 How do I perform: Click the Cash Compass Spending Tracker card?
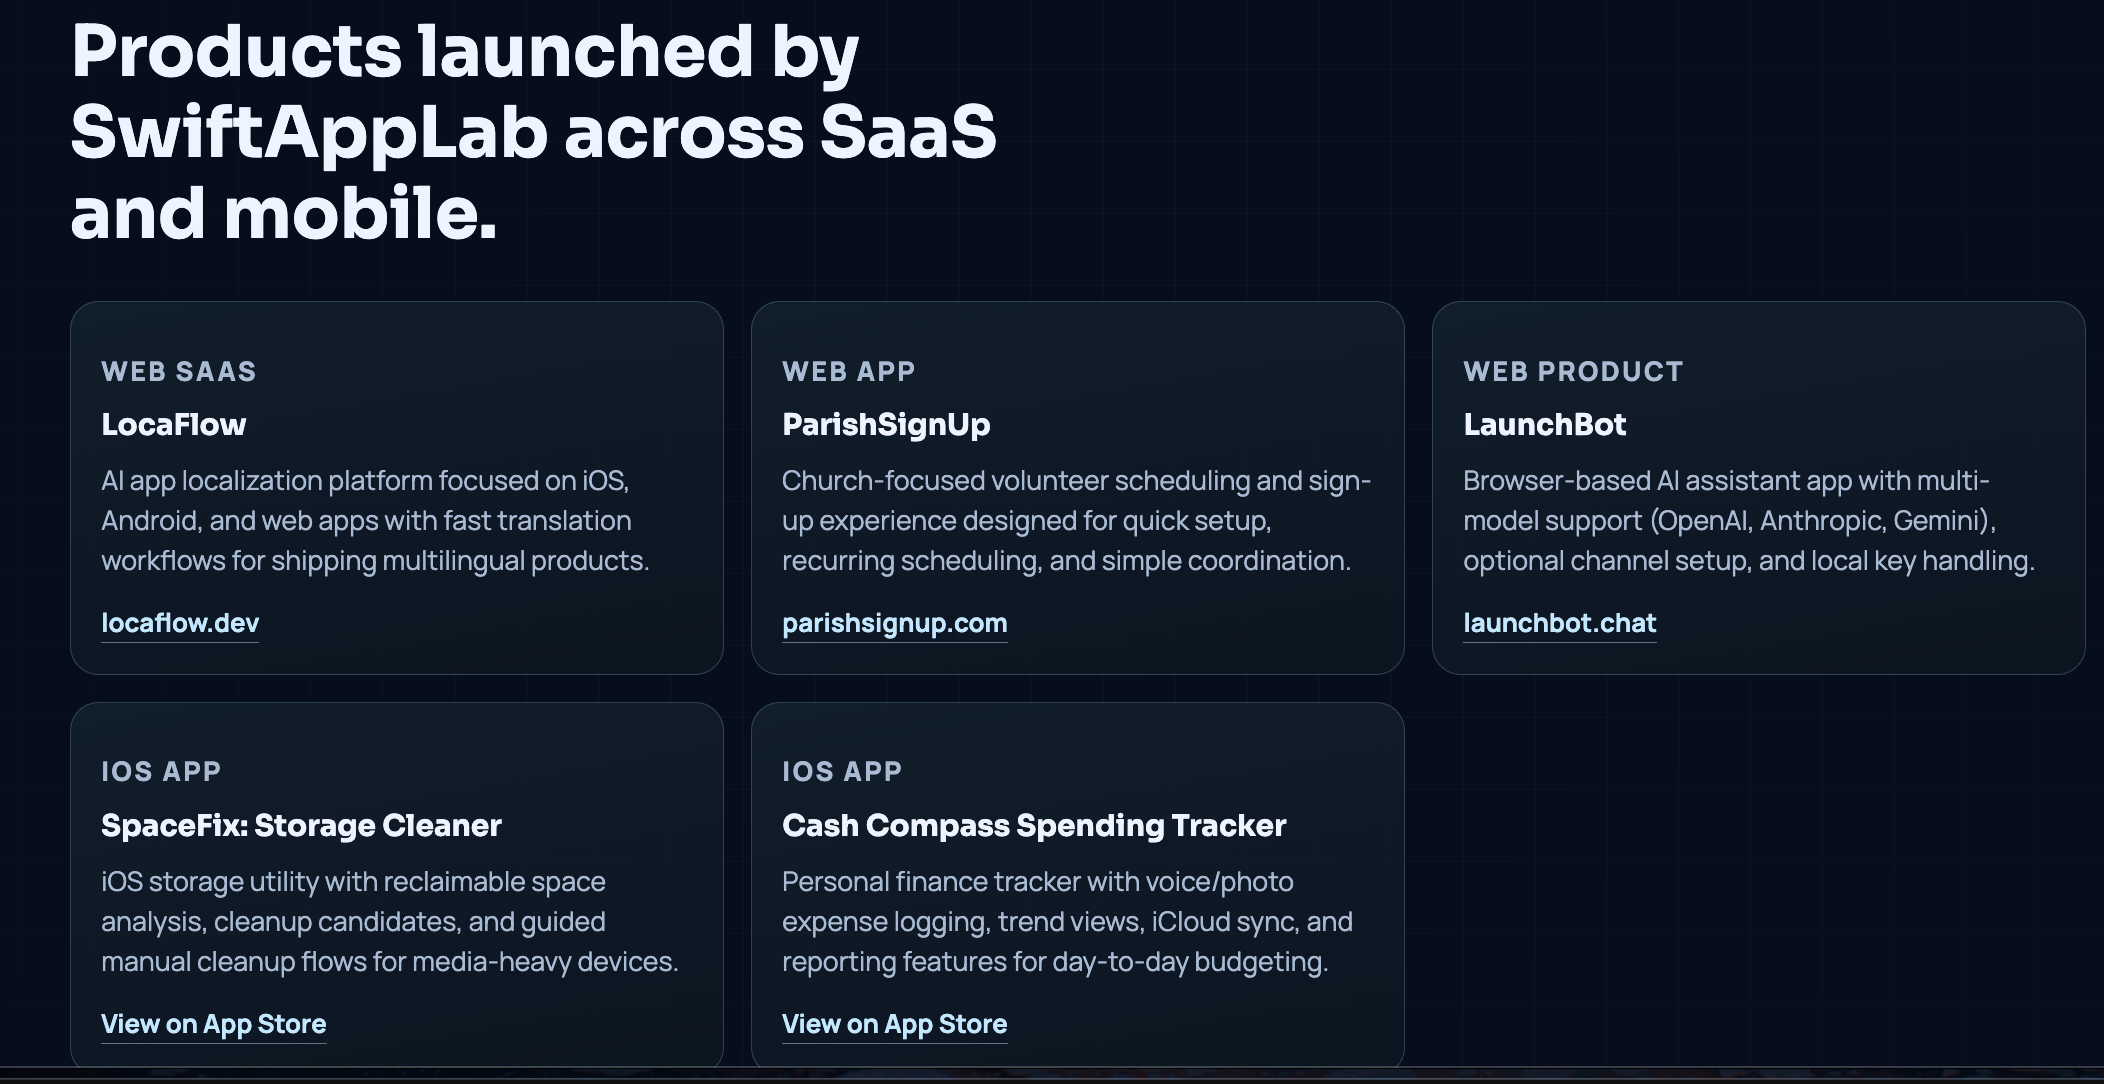pyautogui.click(x=1077, y=890)
